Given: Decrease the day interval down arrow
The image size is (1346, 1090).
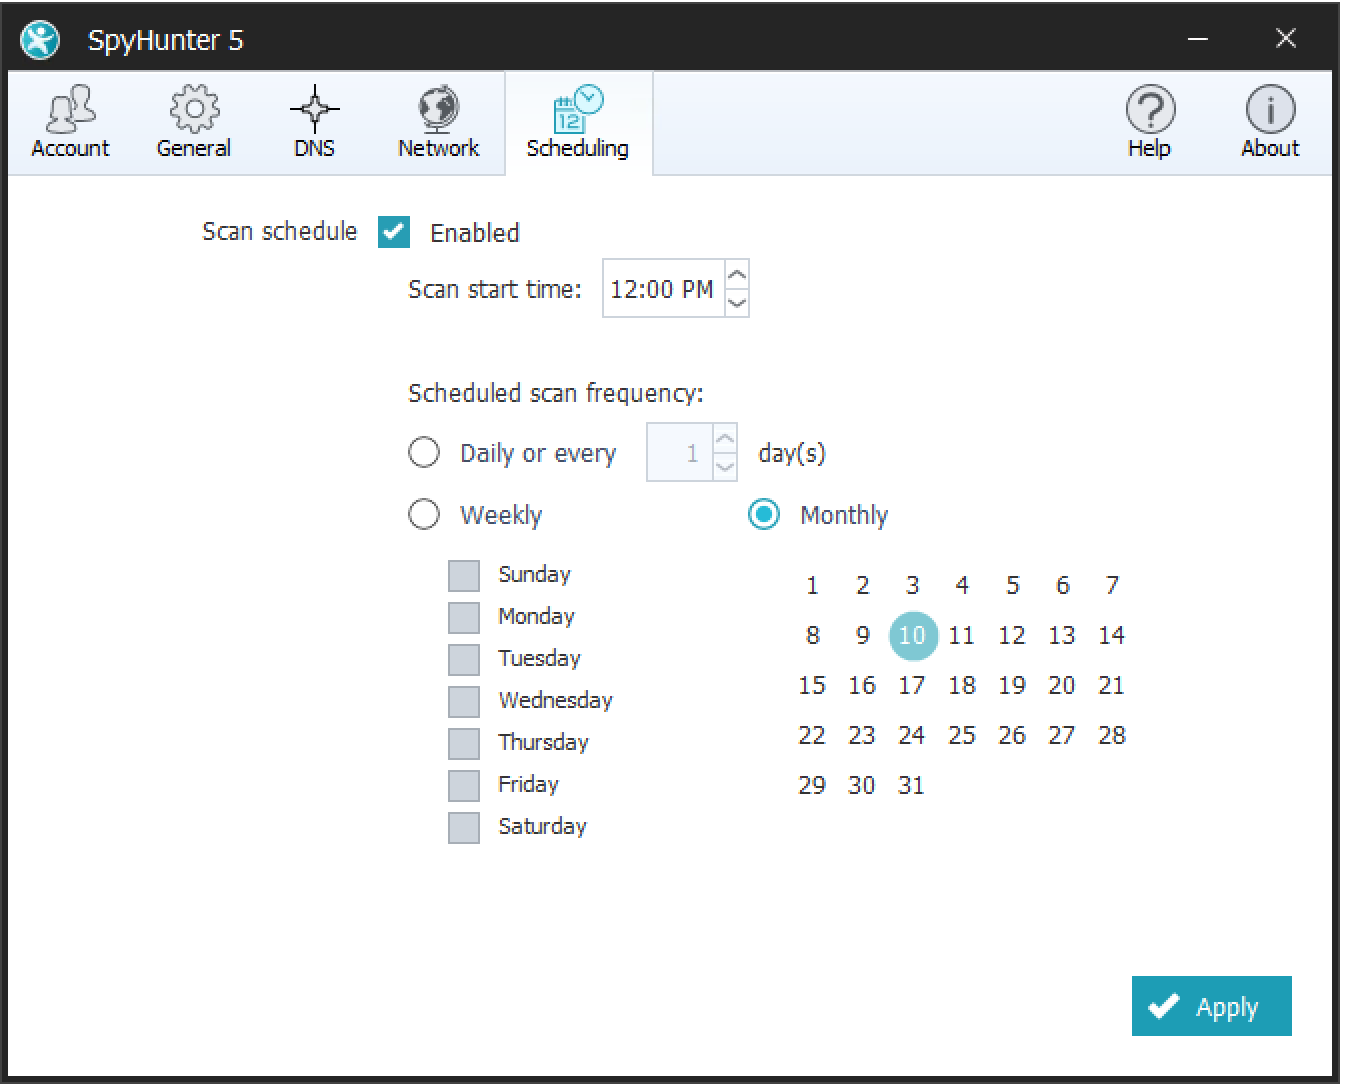Looking at the screenshot, I should coord(725,467).
